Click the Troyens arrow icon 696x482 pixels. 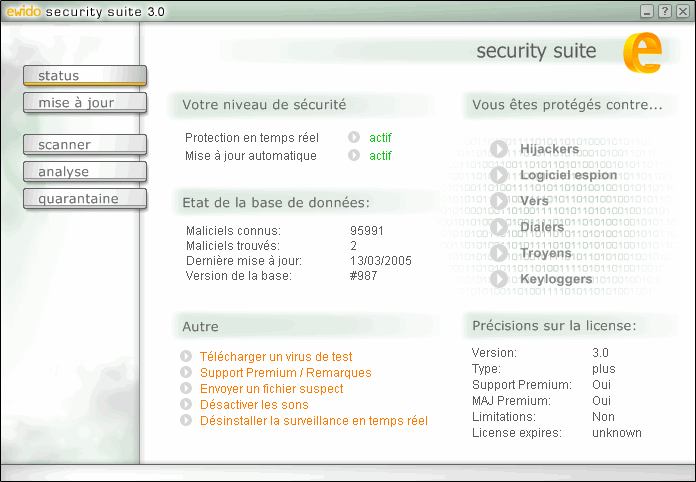coord(499,253)
